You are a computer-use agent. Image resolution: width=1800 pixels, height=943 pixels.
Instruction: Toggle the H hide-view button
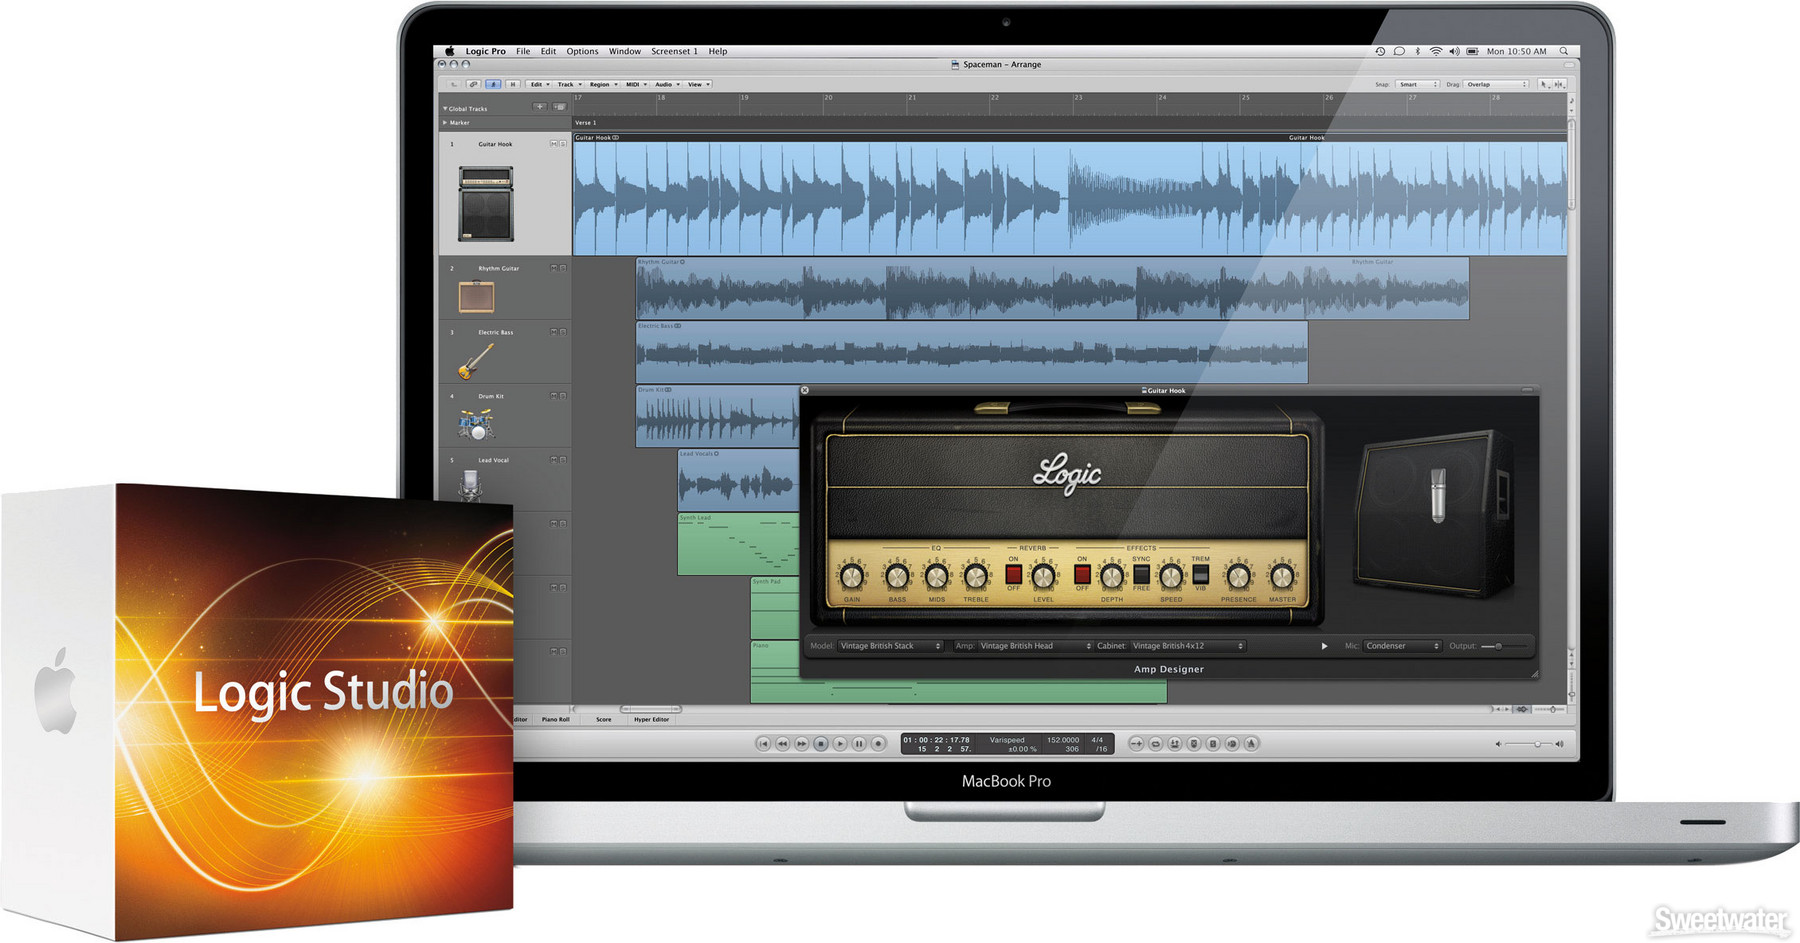point(513,84)
